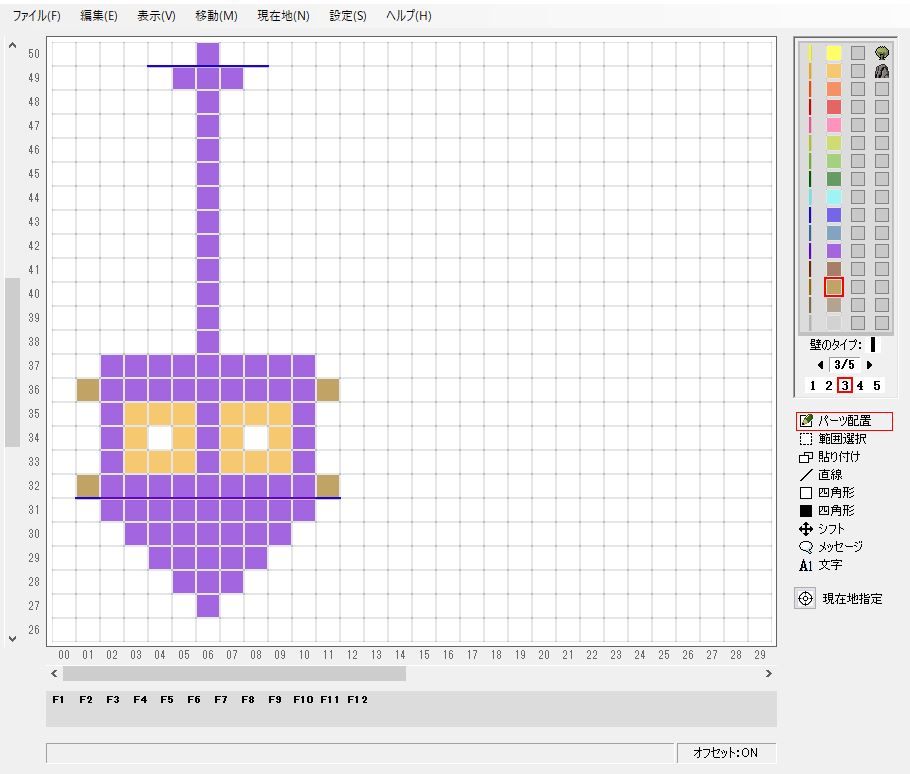Pick the cyan color swatch
The image size is (910, 774).
pos(834,197)
